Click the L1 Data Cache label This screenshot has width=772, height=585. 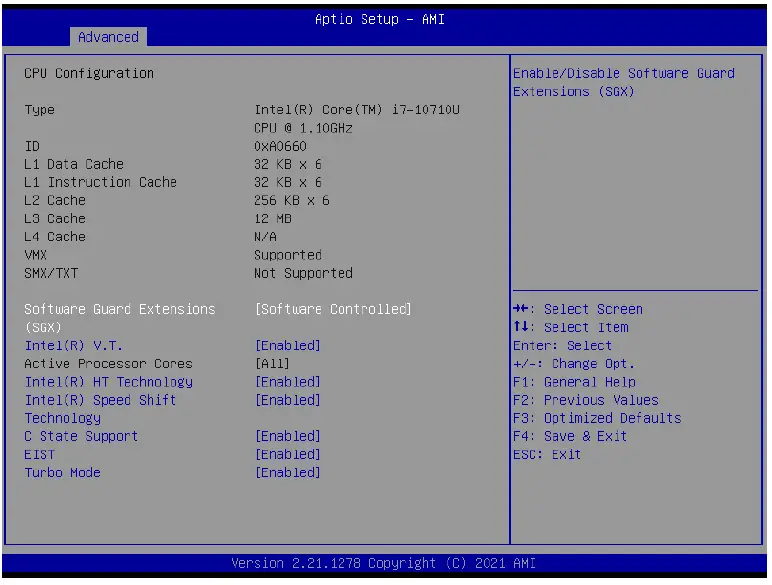pyautogui.click(x=74, y=164)
